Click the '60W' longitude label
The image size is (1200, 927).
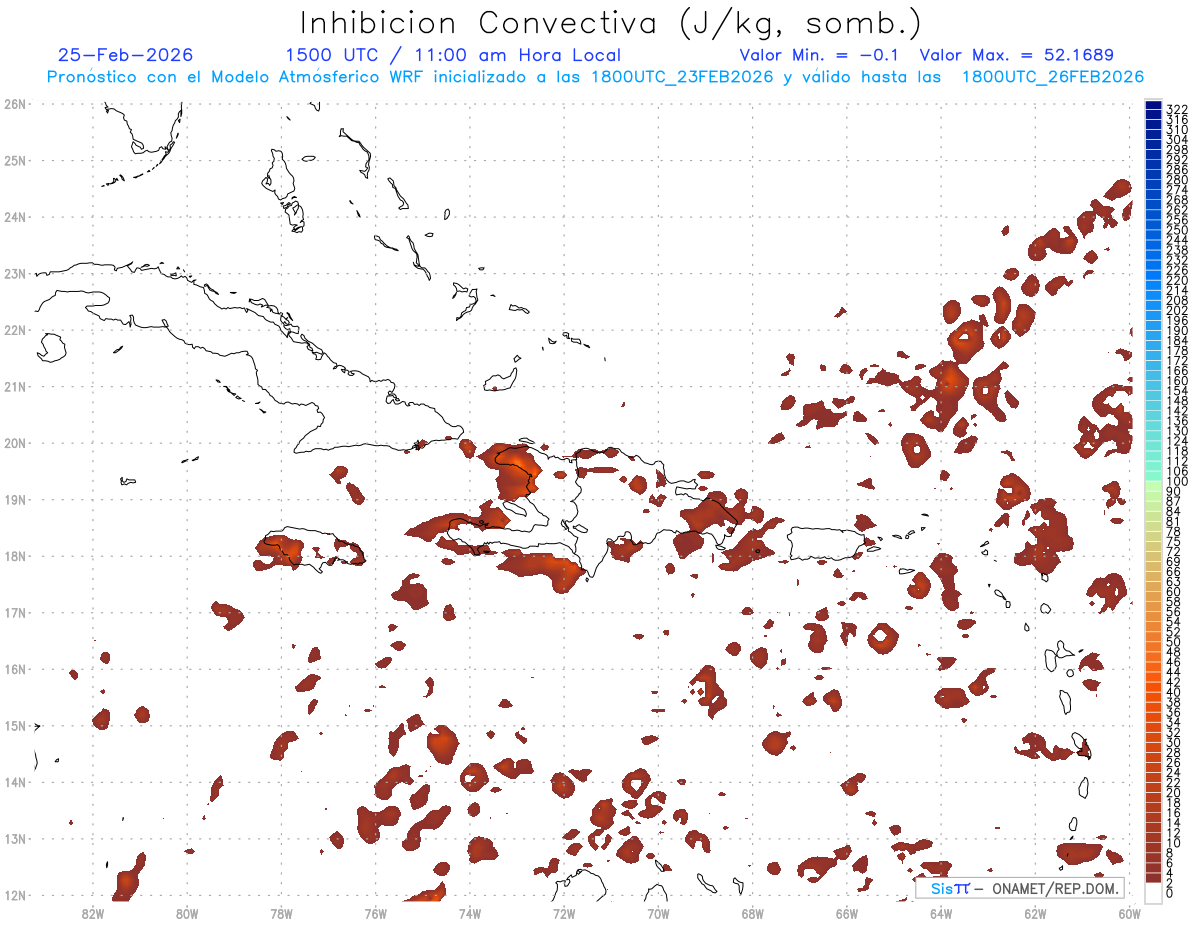coord(1130,913)
